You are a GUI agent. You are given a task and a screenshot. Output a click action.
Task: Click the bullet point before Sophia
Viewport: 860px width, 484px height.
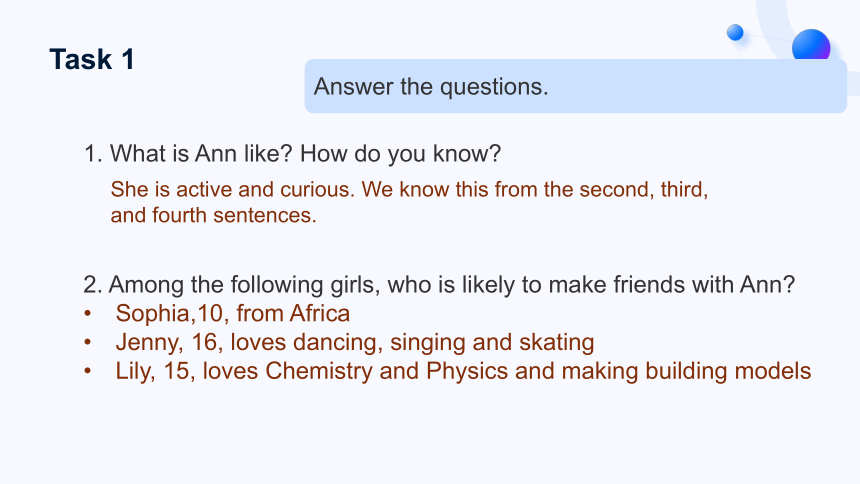(88, 314)
